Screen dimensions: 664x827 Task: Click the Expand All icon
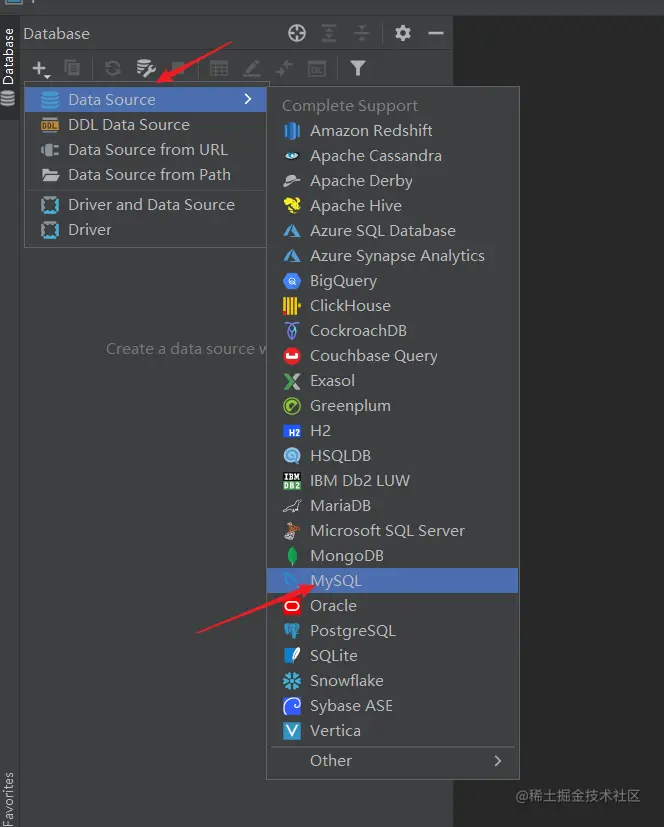[329, 33]
